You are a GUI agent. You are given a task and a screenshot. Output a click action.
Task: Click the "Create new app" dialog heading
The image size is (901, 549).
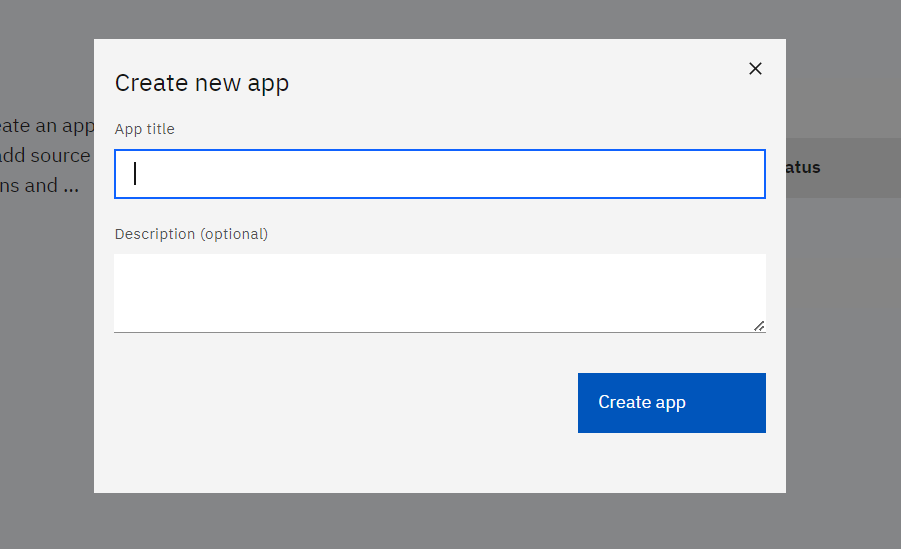[x=202, y=83]
